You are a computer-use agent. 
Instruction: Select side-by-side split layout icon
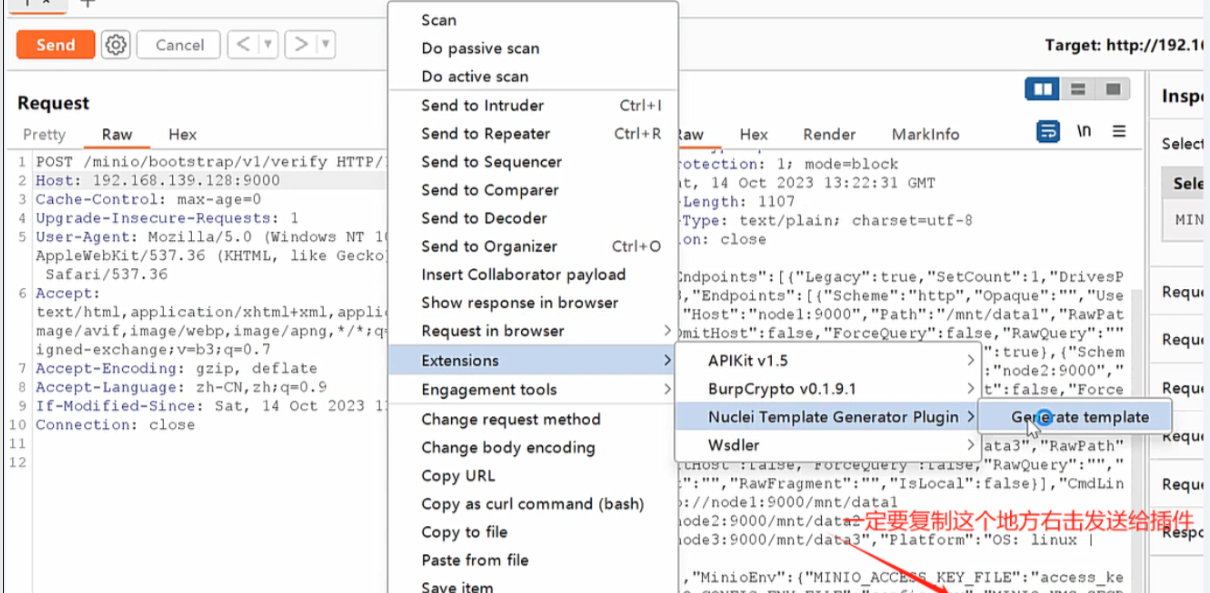(1043, 89)
